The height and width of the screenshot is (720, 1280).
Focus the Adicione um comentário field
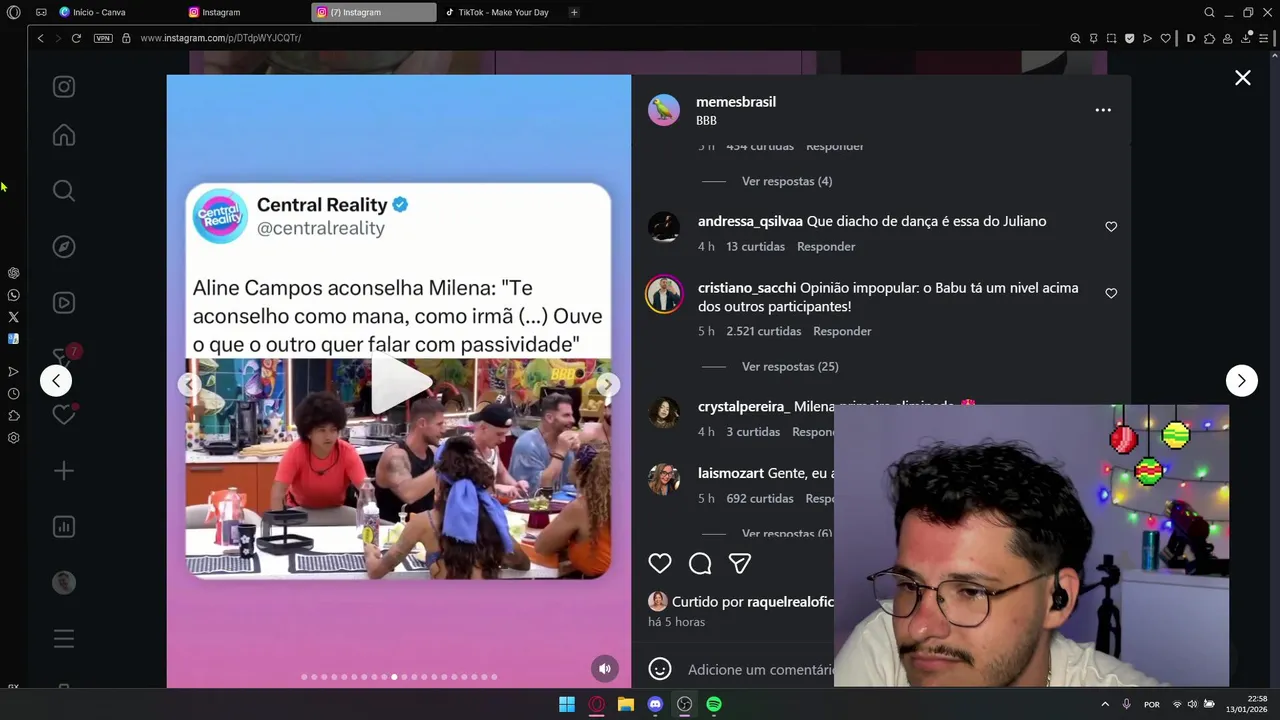(x=760, y=669)
